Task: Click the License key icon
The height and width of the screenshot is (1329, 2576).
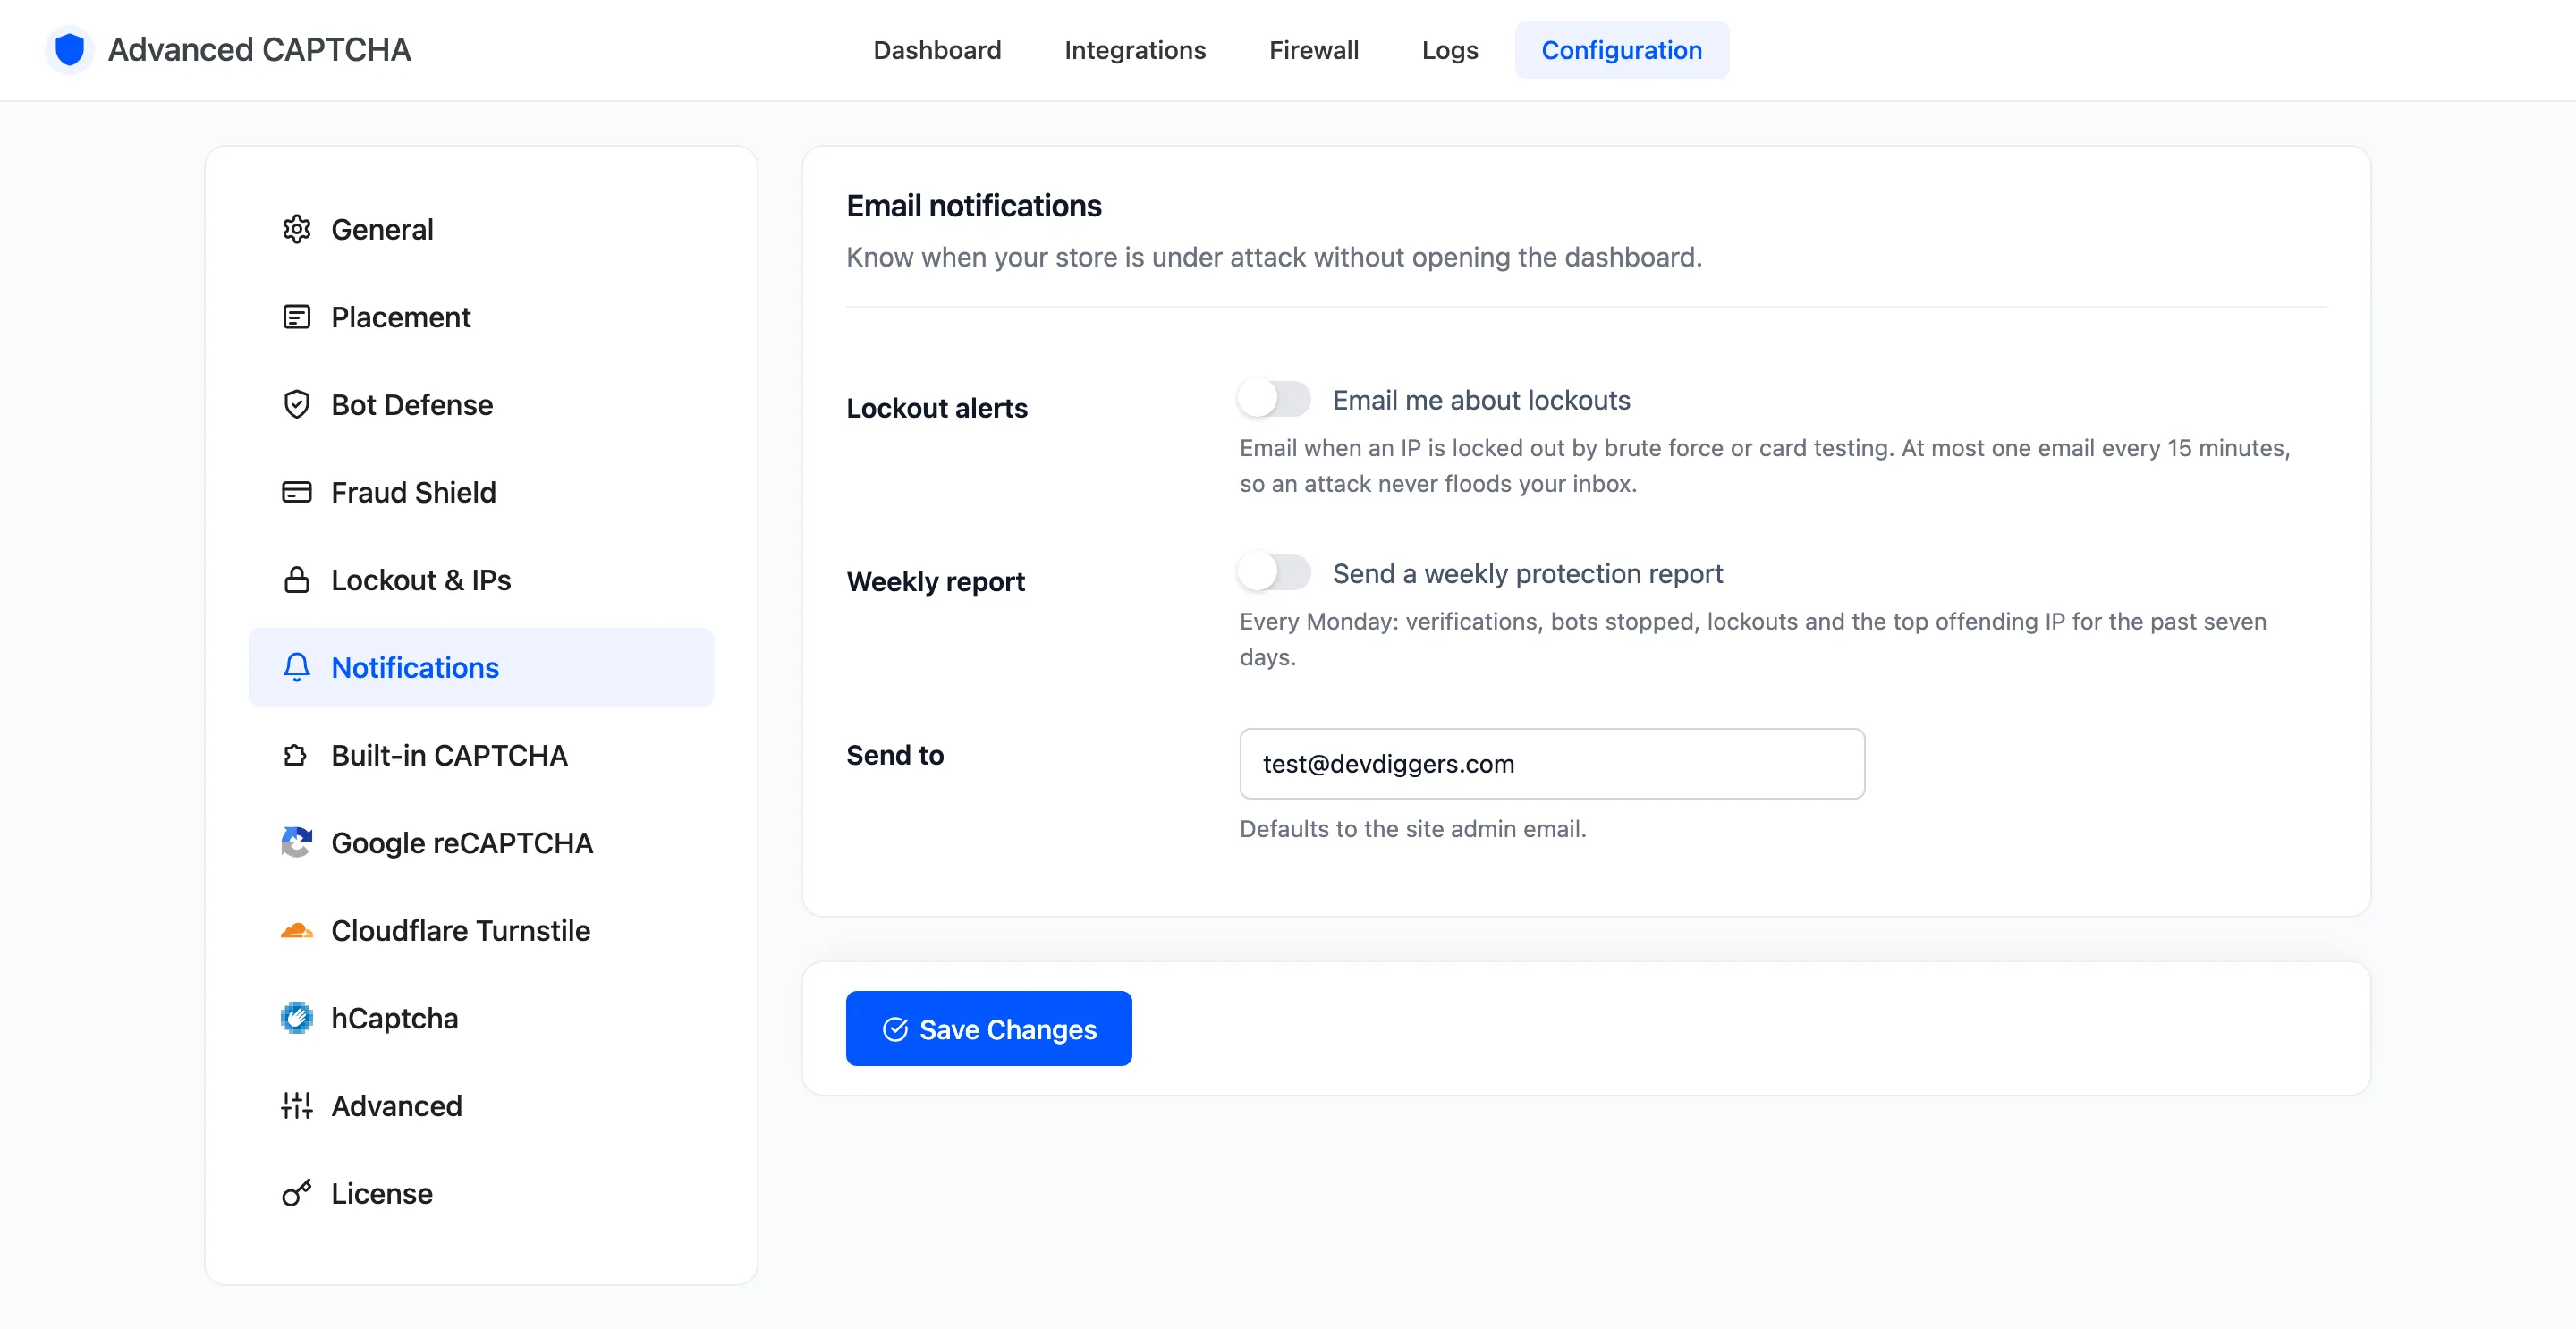Action: tap(296, 1193)
